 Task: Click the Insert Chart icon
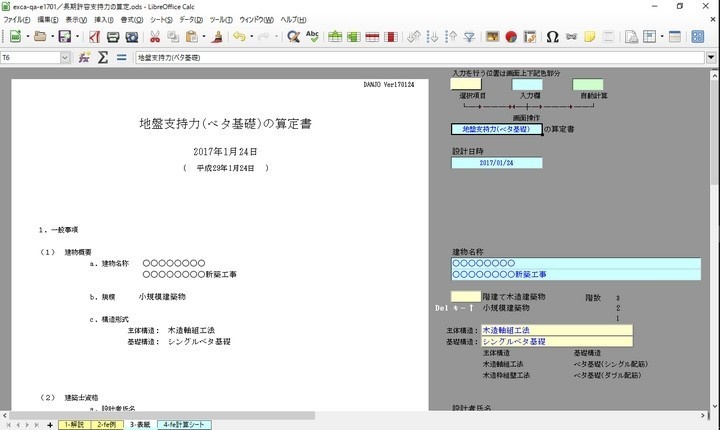(511, 37)
